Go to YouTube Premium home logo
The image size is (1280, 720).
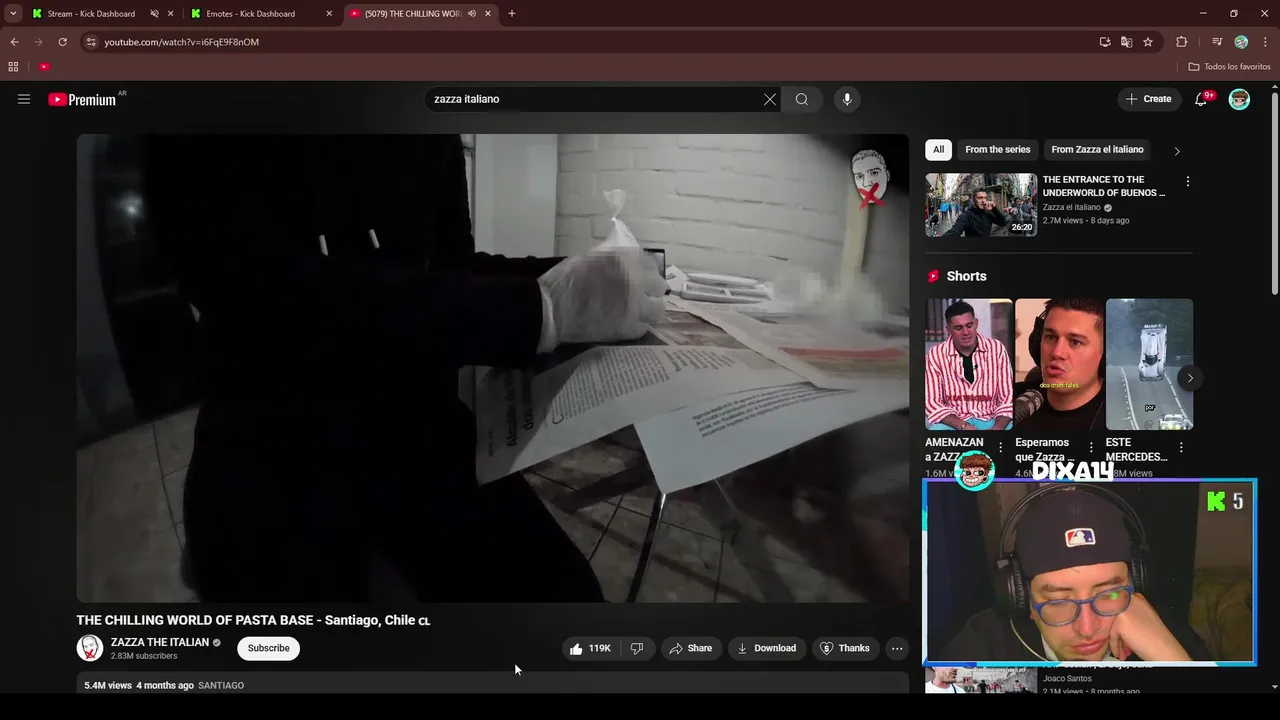84,99
